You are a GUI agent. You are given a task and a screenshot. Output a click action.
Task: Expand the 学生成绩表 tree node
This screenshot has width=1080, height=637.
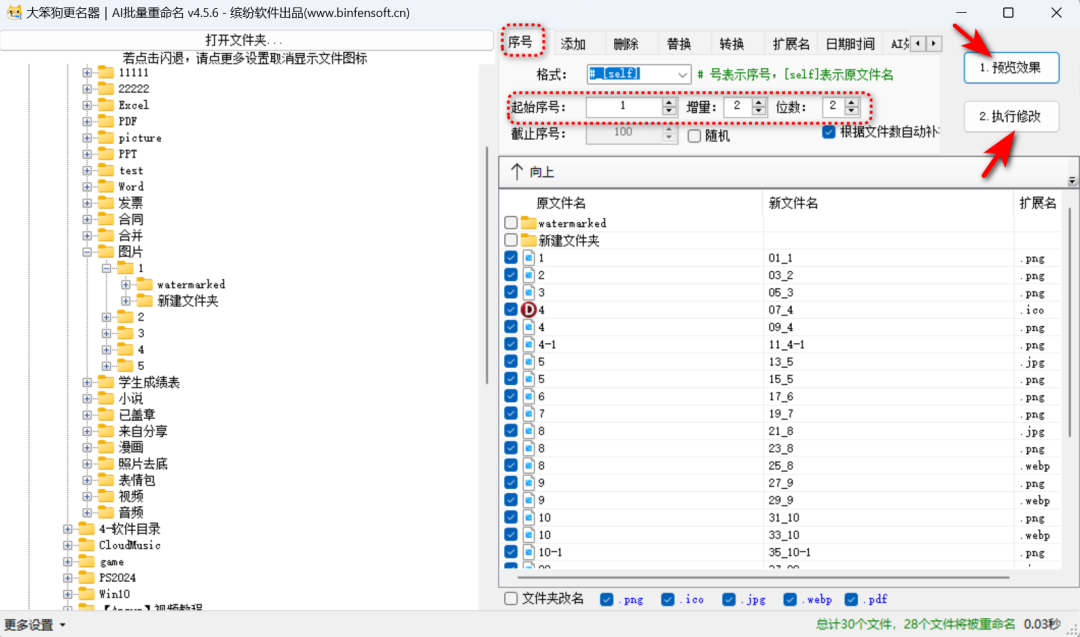pyautogui.click(x=90, y=381)
